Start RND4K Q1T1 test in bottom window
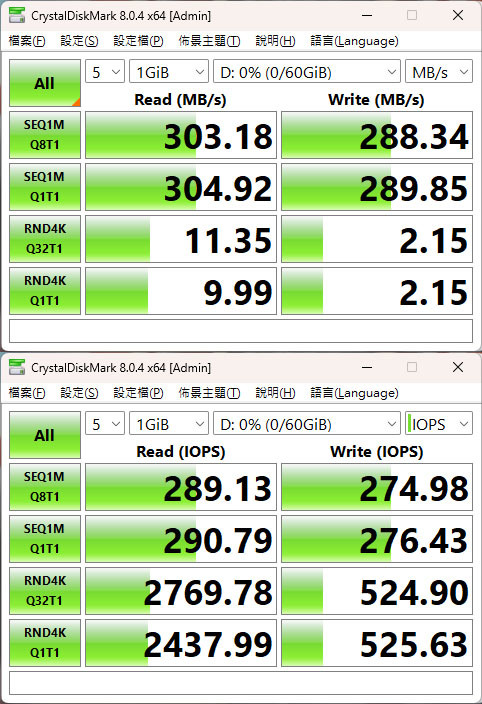Screen dimensions: 482x704 (x=45, y=643)
